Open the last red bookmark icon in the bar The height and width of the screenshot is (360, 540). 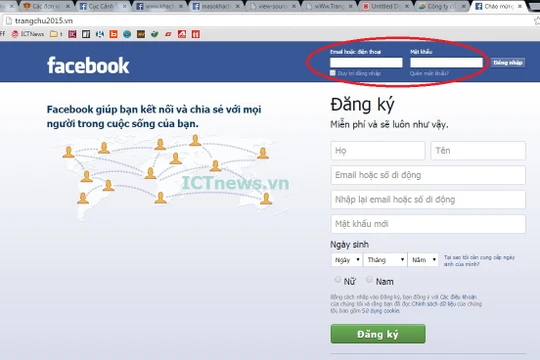coord(196,34)
